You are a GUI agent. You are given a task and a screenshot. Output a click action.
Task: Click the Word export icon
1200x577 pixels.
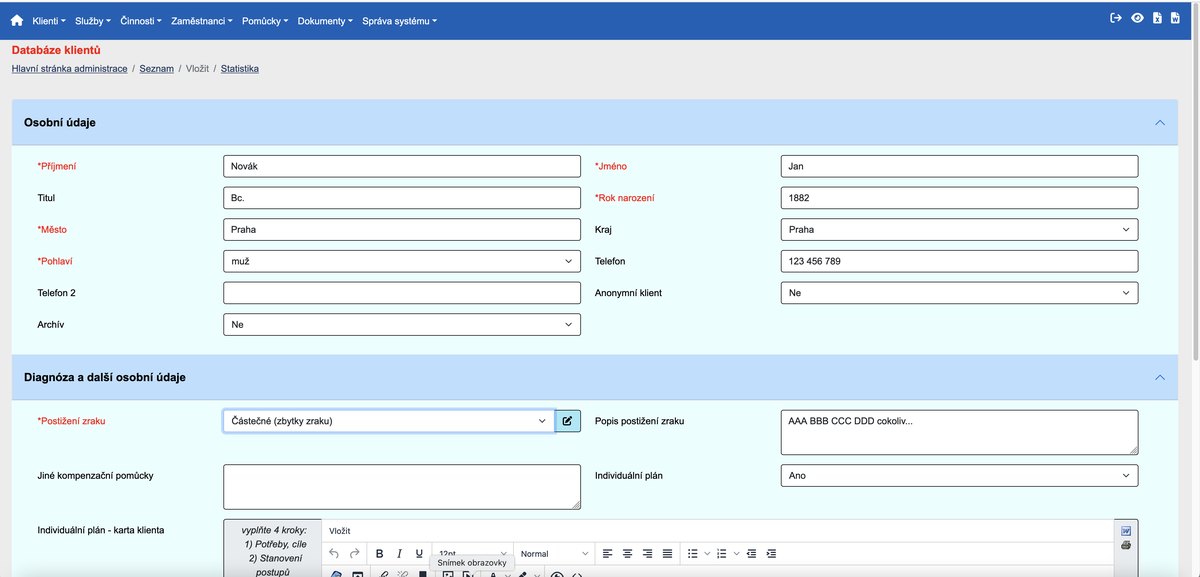coord(1175,19)
